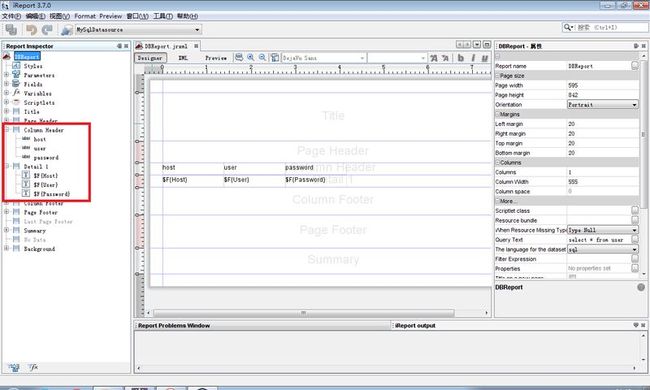
Task: Select $F{User} field under Detail 1
Action: (x=46, y=185)
